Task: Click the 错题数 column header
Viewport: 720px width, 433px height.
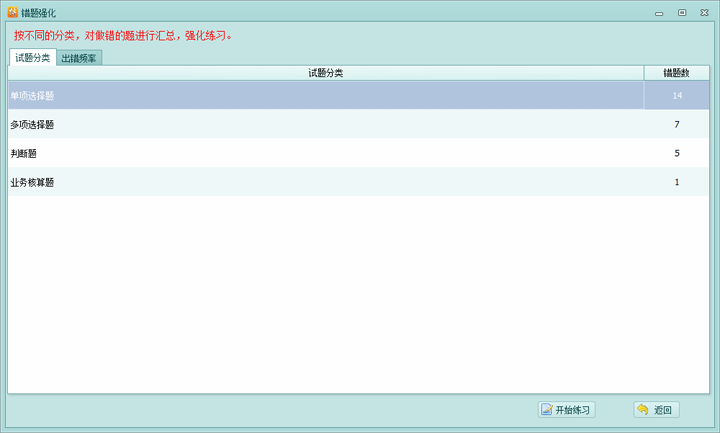Action: (676, 73)
